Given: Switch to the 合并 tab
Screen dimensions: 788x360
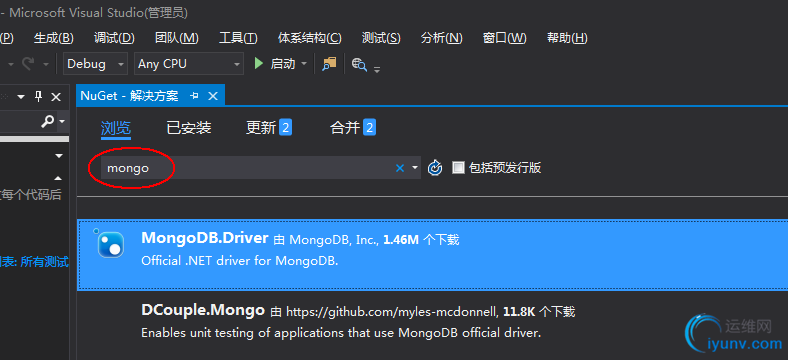Looking at the screenshot, I should click(x=353, y=128).
